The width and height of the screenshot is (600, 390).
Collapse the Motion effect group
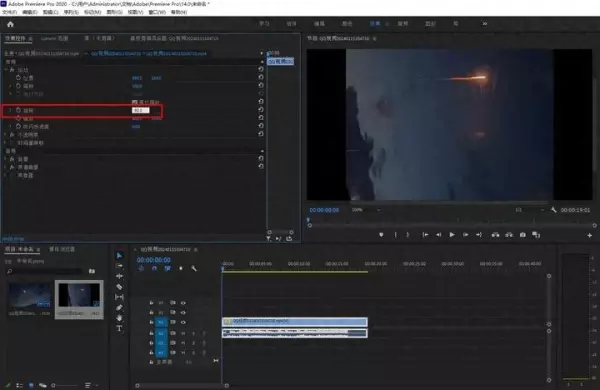[x=6, y=69]
